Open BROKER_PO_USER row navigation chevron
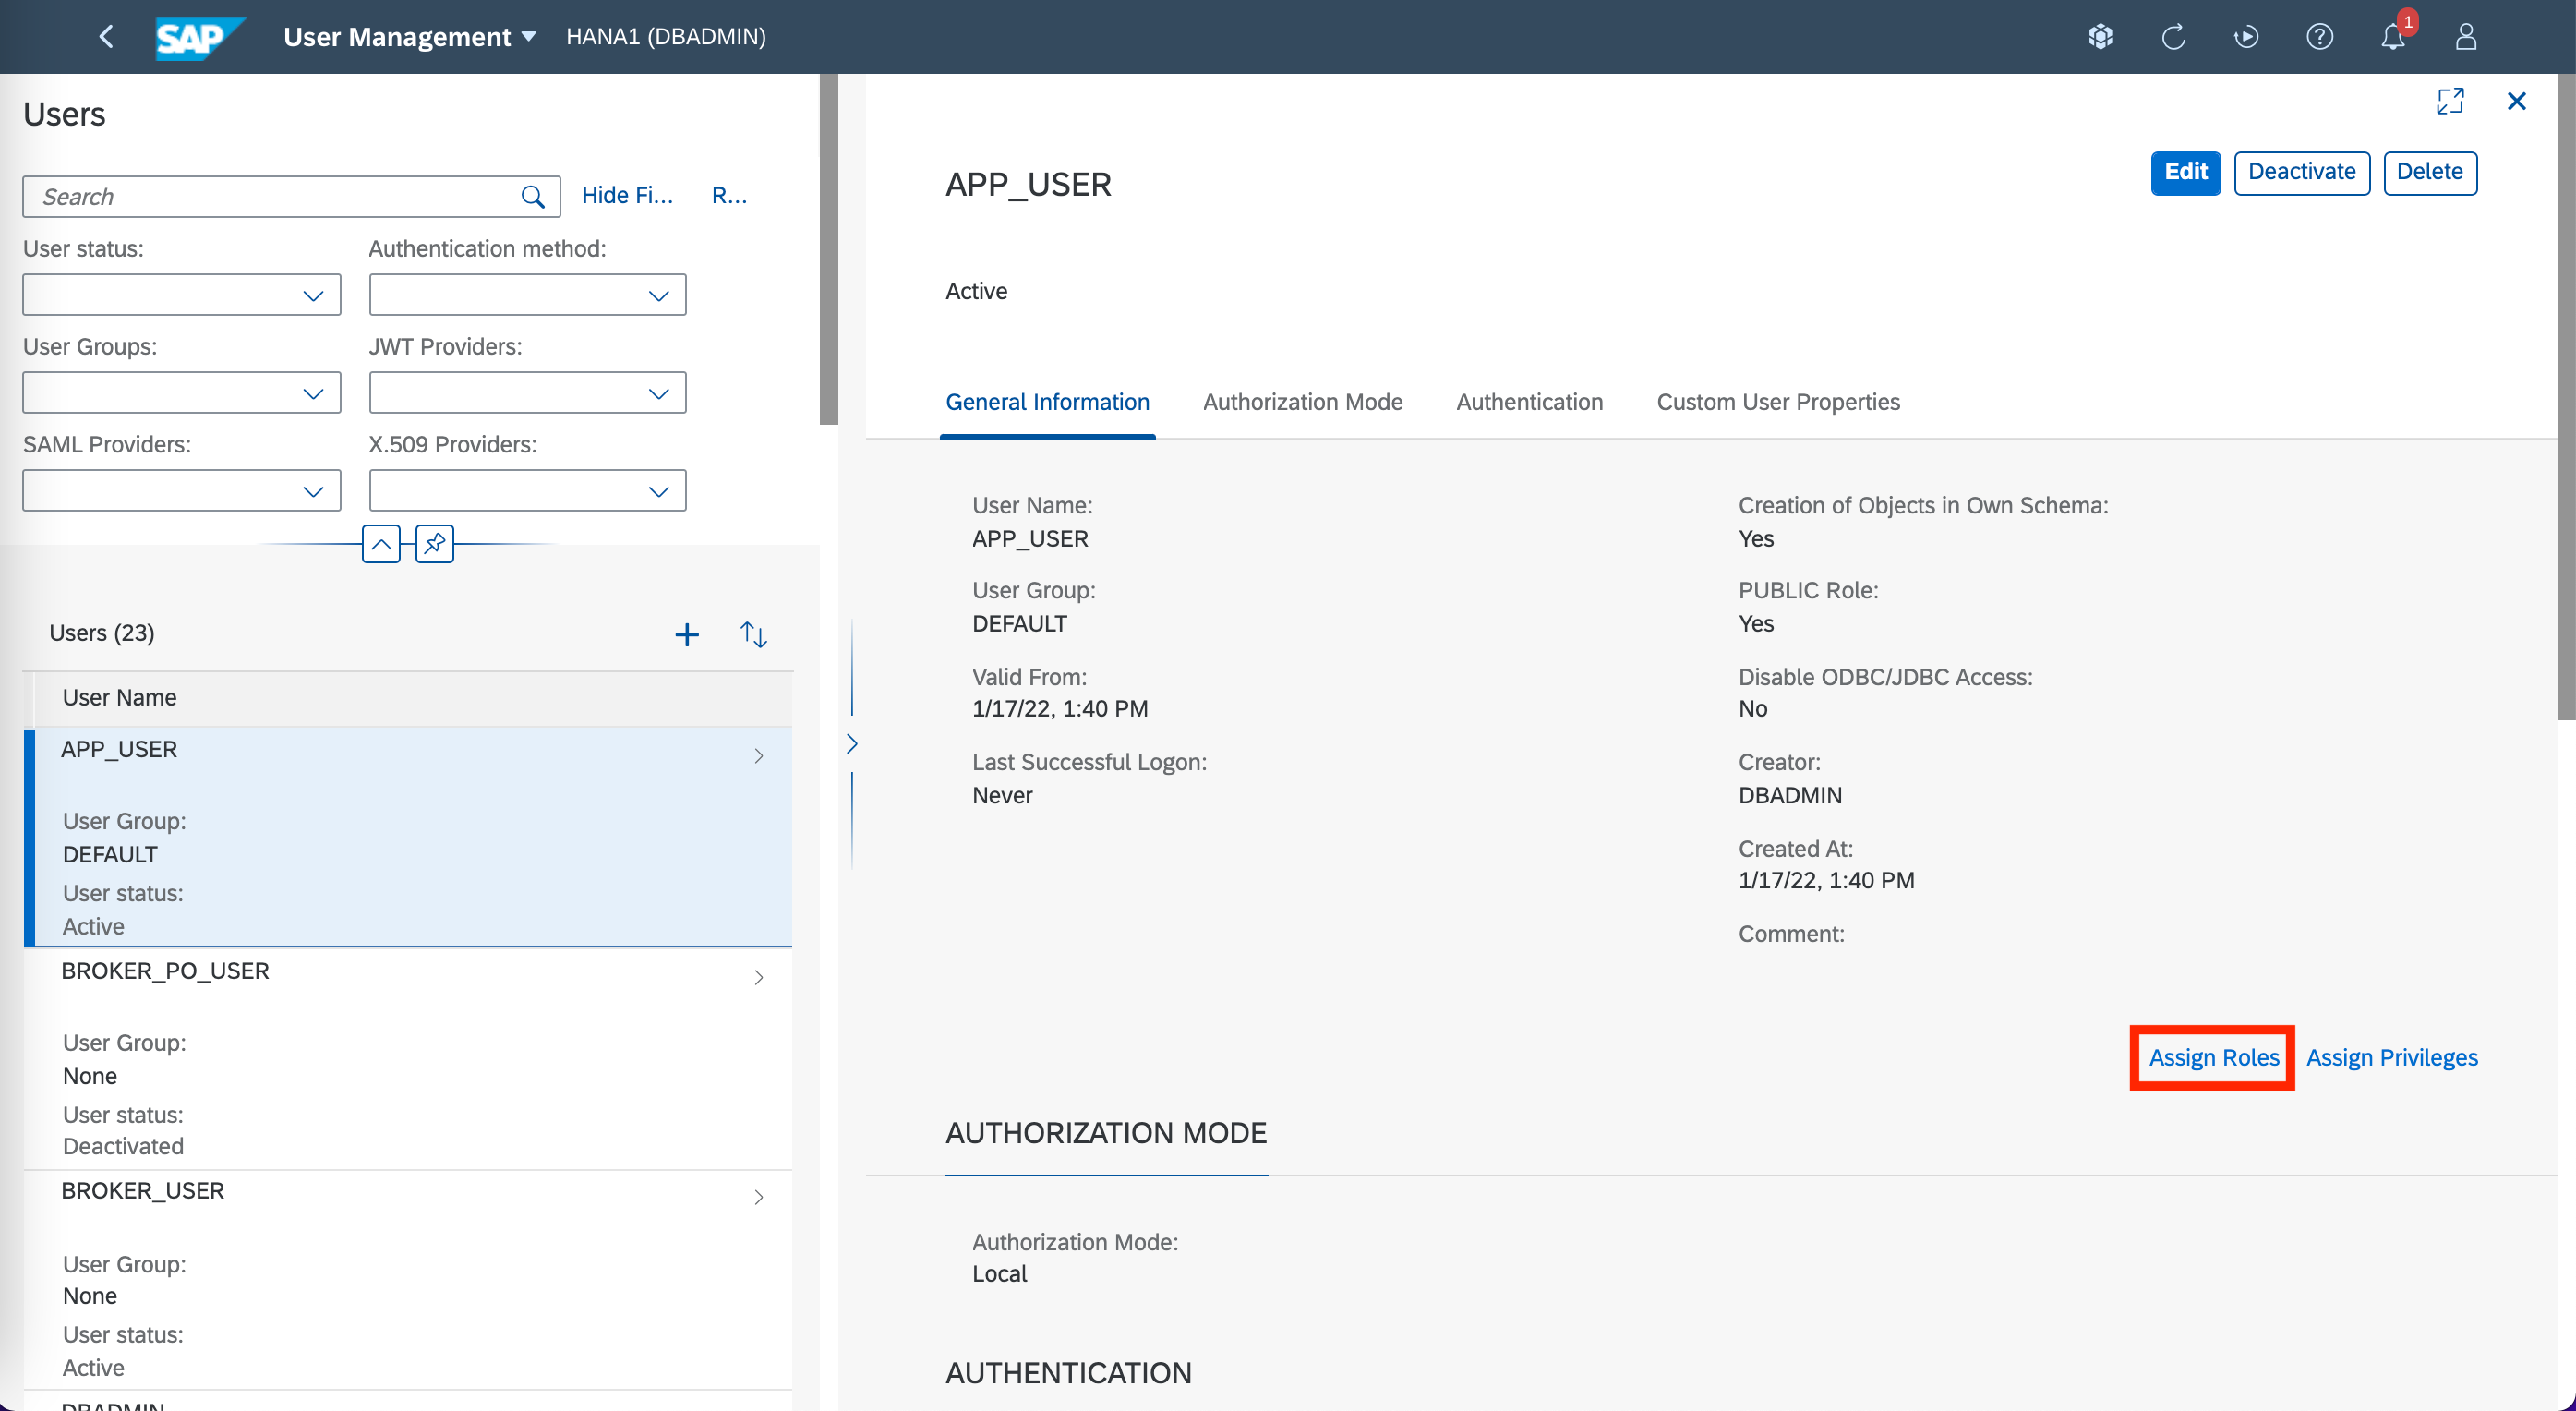Screen dimensions: 2576x1411 [x=758, y=977]
